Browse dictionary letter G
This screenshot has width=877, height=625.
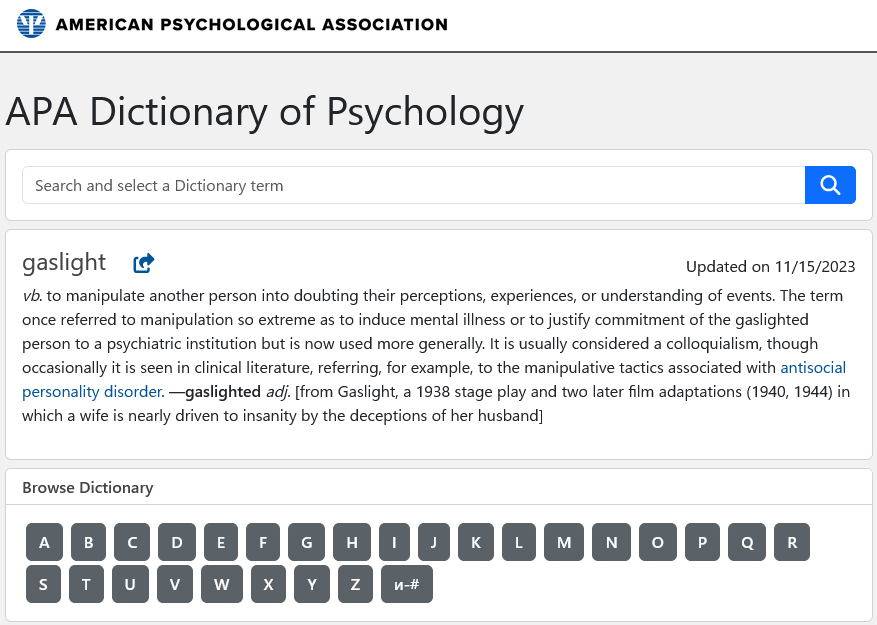(x=306, y=542)
